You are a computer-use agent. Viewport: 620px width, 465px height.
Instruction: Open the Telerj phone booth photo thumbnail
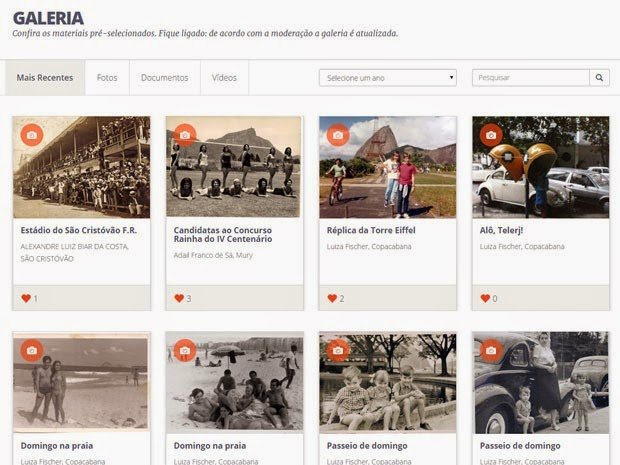(541, 167)
